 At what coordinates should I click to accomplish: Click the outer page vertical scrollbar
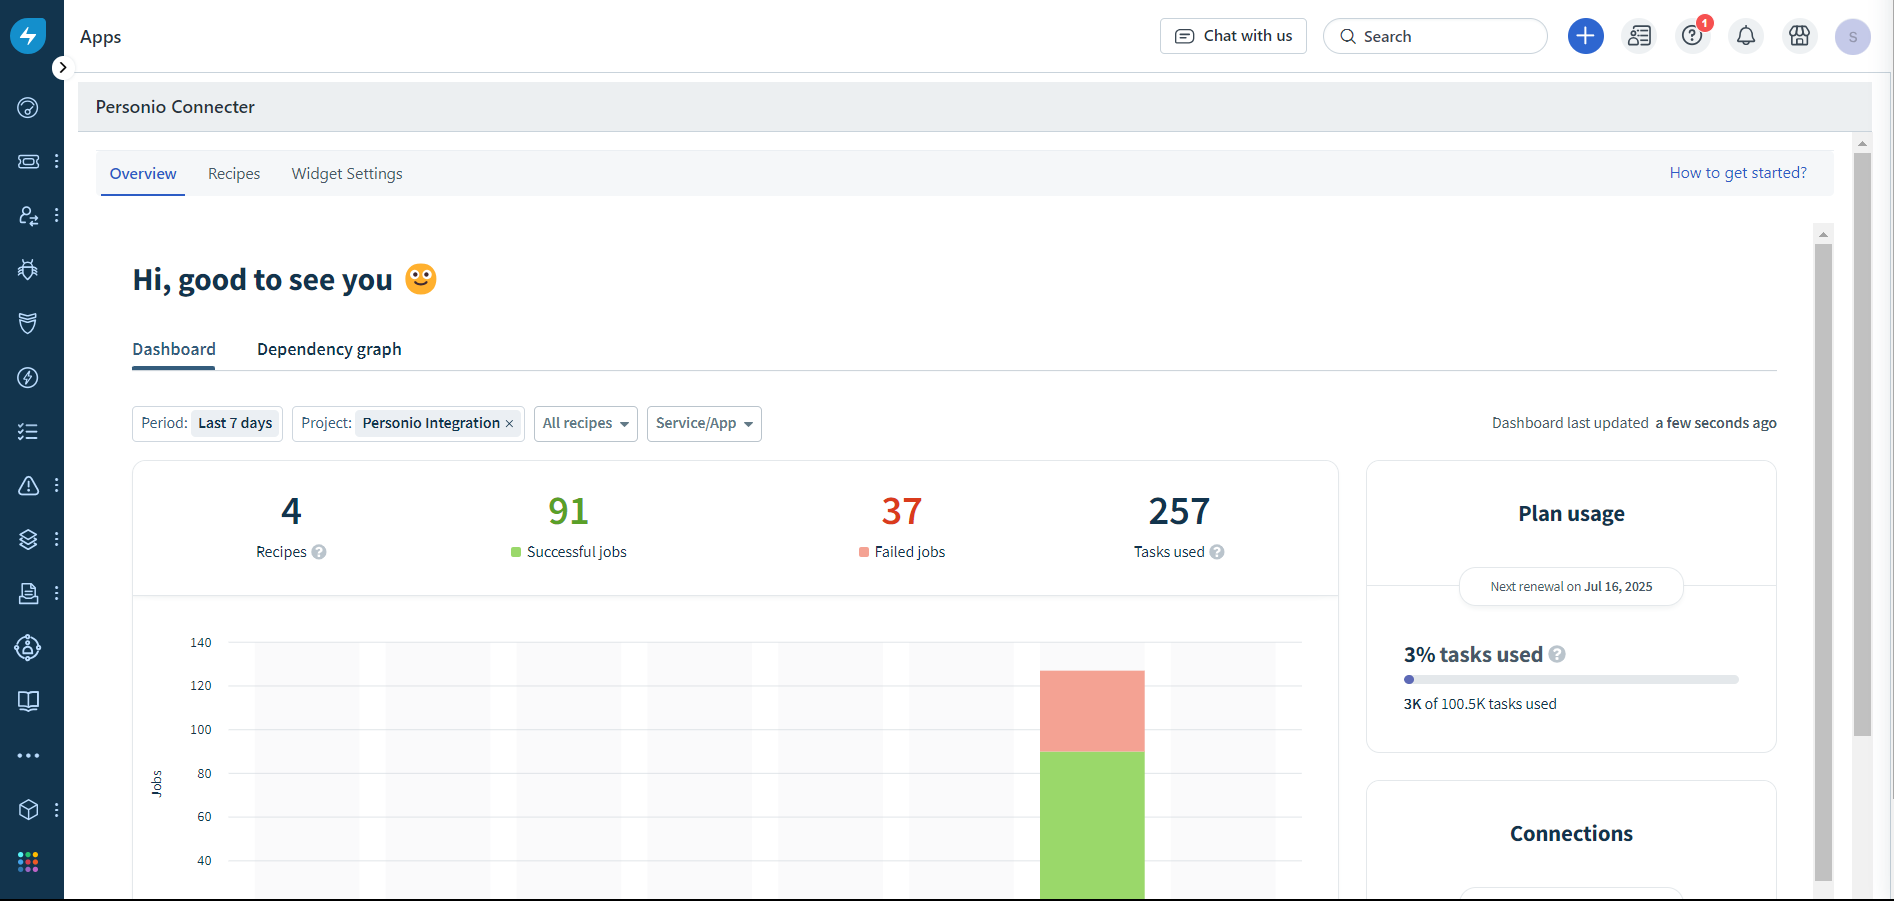(1862, 445)
